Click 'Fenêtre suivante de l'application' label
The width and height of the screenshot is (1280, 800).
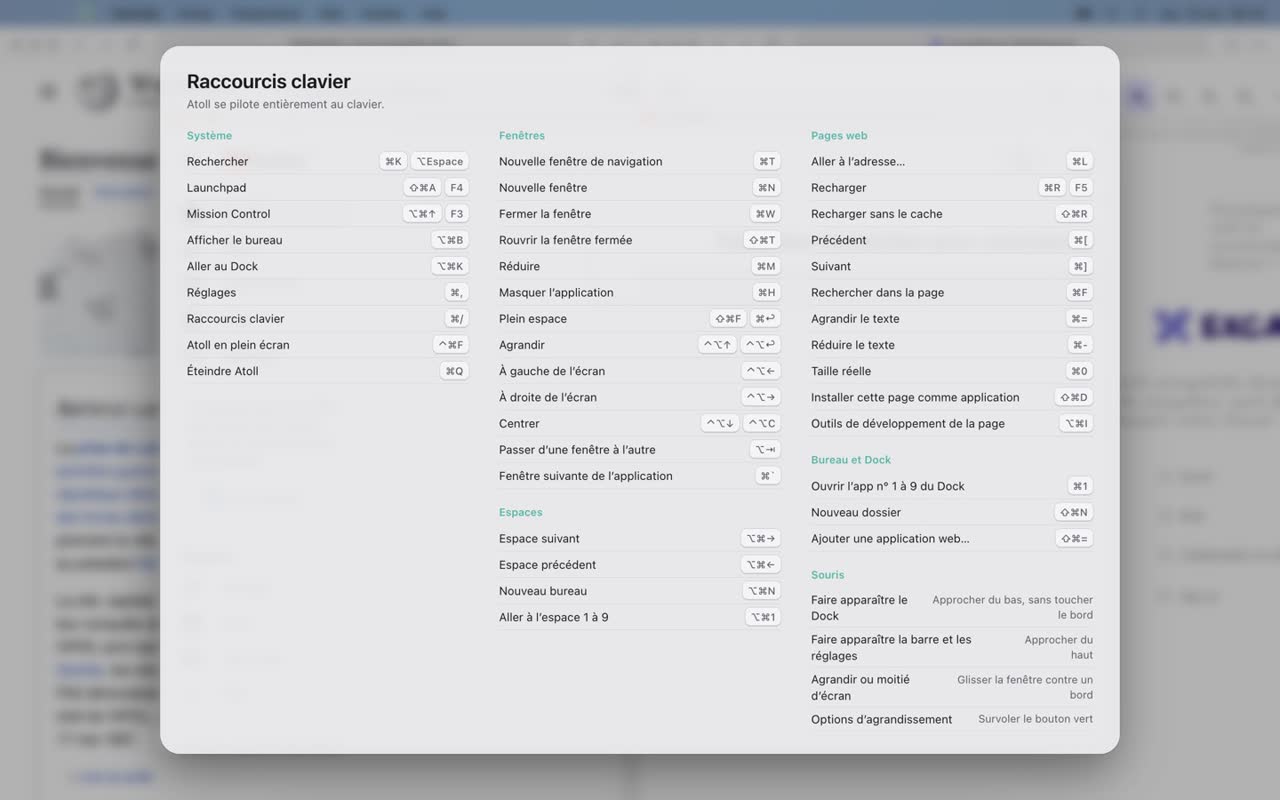tap(585, 476)
